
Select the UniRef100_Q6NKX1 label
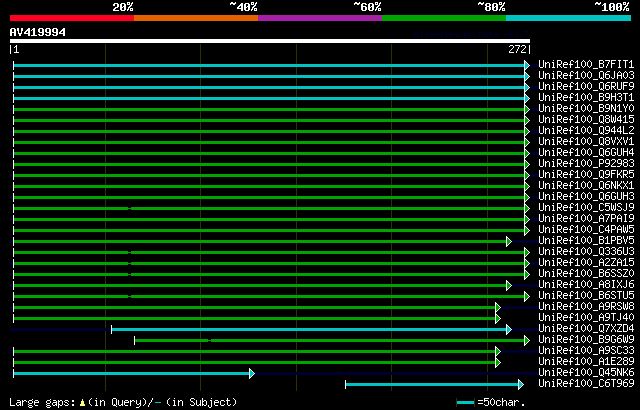pos(586,186)
